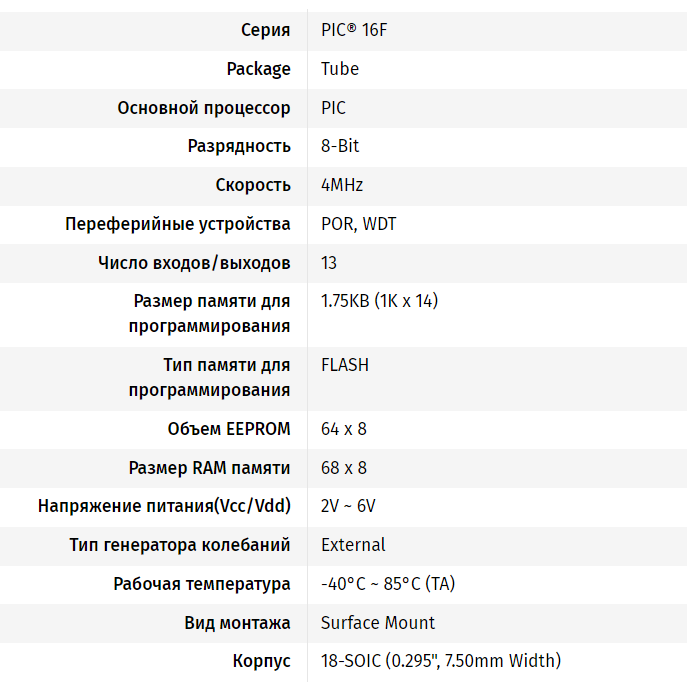Select the "Tube" package value
687x682 pixels.
[x=340, y=69]
